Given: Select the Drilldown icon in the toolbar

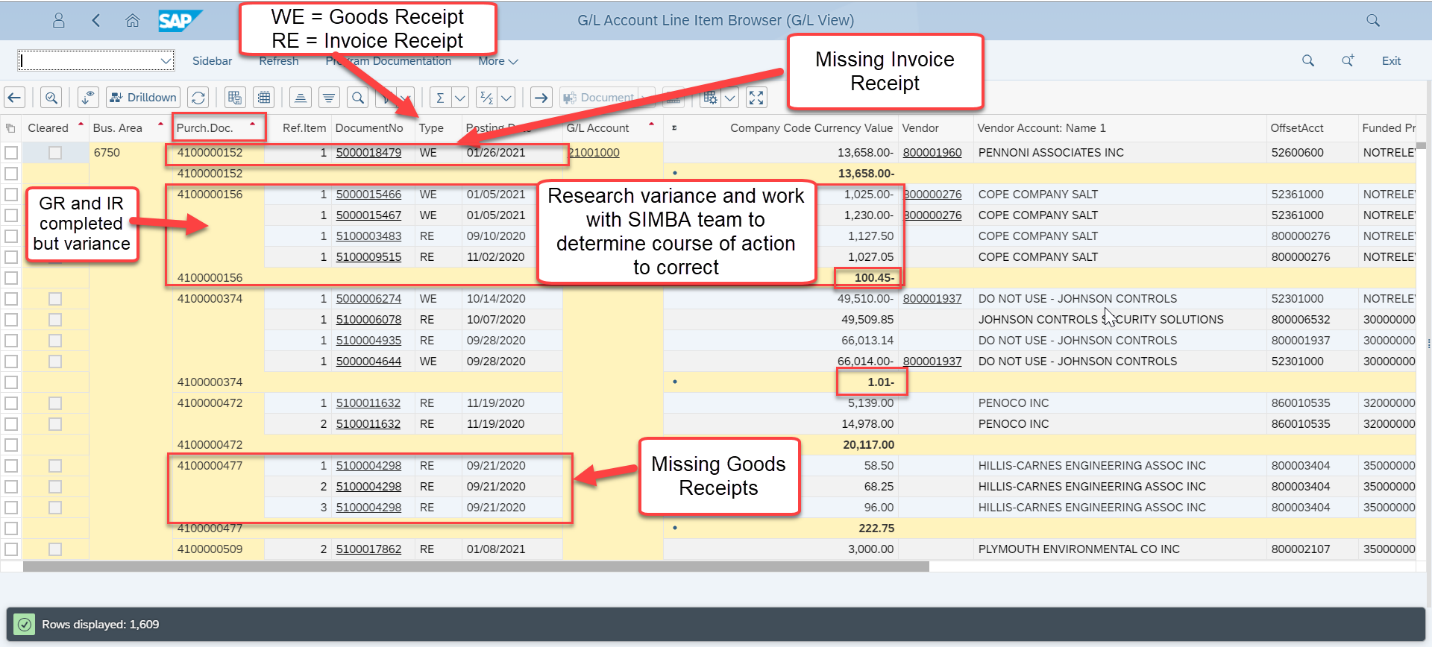Looking at the screenshot, I should coord(144,97).
